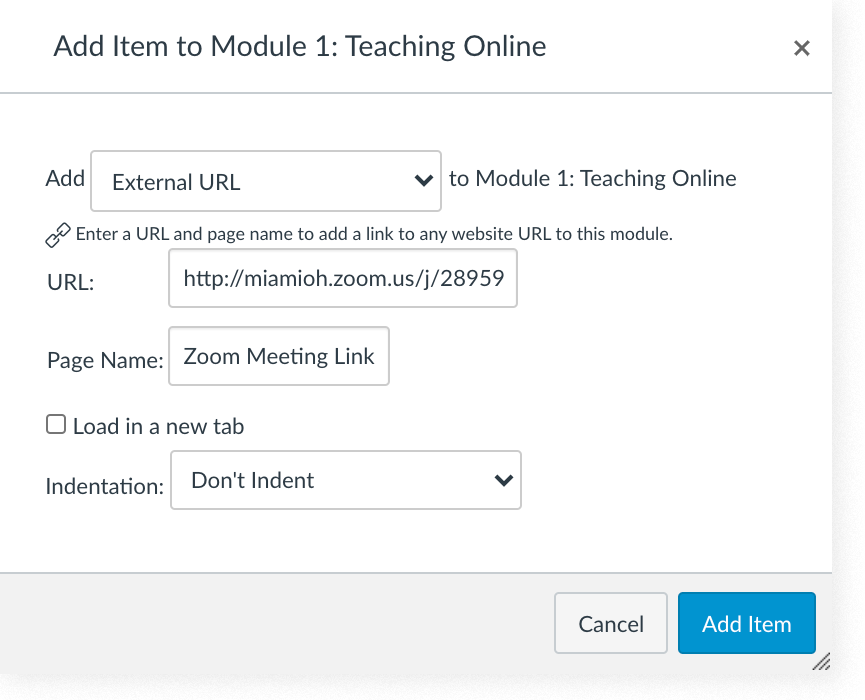Open the External URL item type dropdown

pos(265,181)
